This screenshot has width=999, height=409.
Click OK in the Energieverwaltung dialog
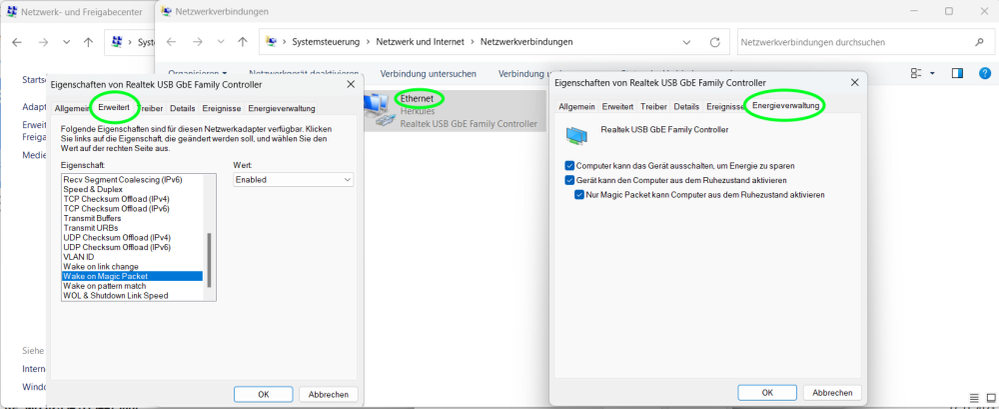(767, 393)
